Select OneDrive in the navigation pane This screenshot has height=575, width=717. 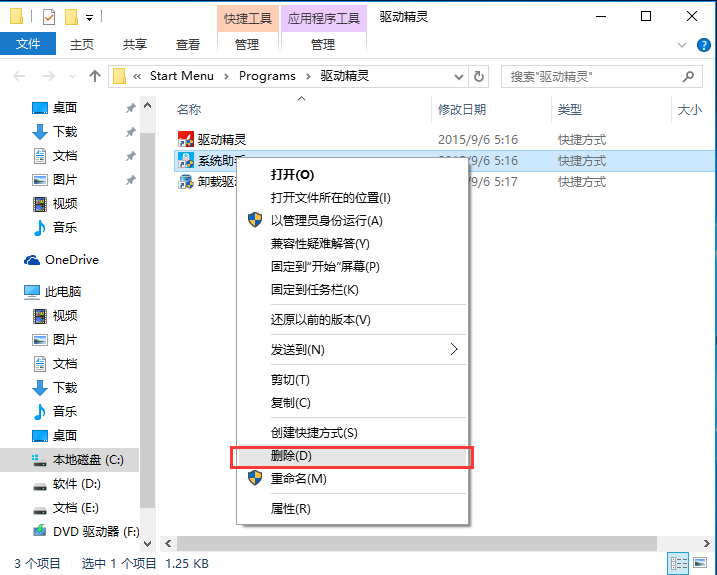(x=72, y=260)
